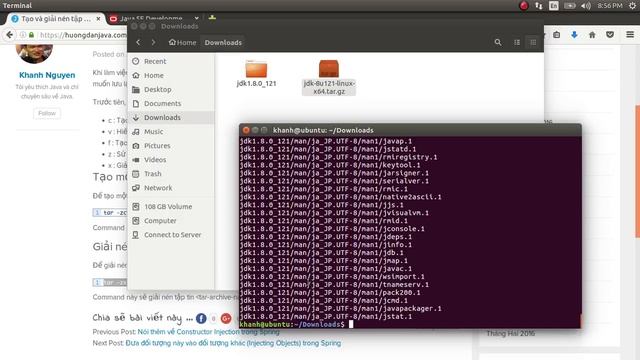Open a new Firefox tab
The image size is (640, 360).
pyautogui.click(x=212, y=18)
